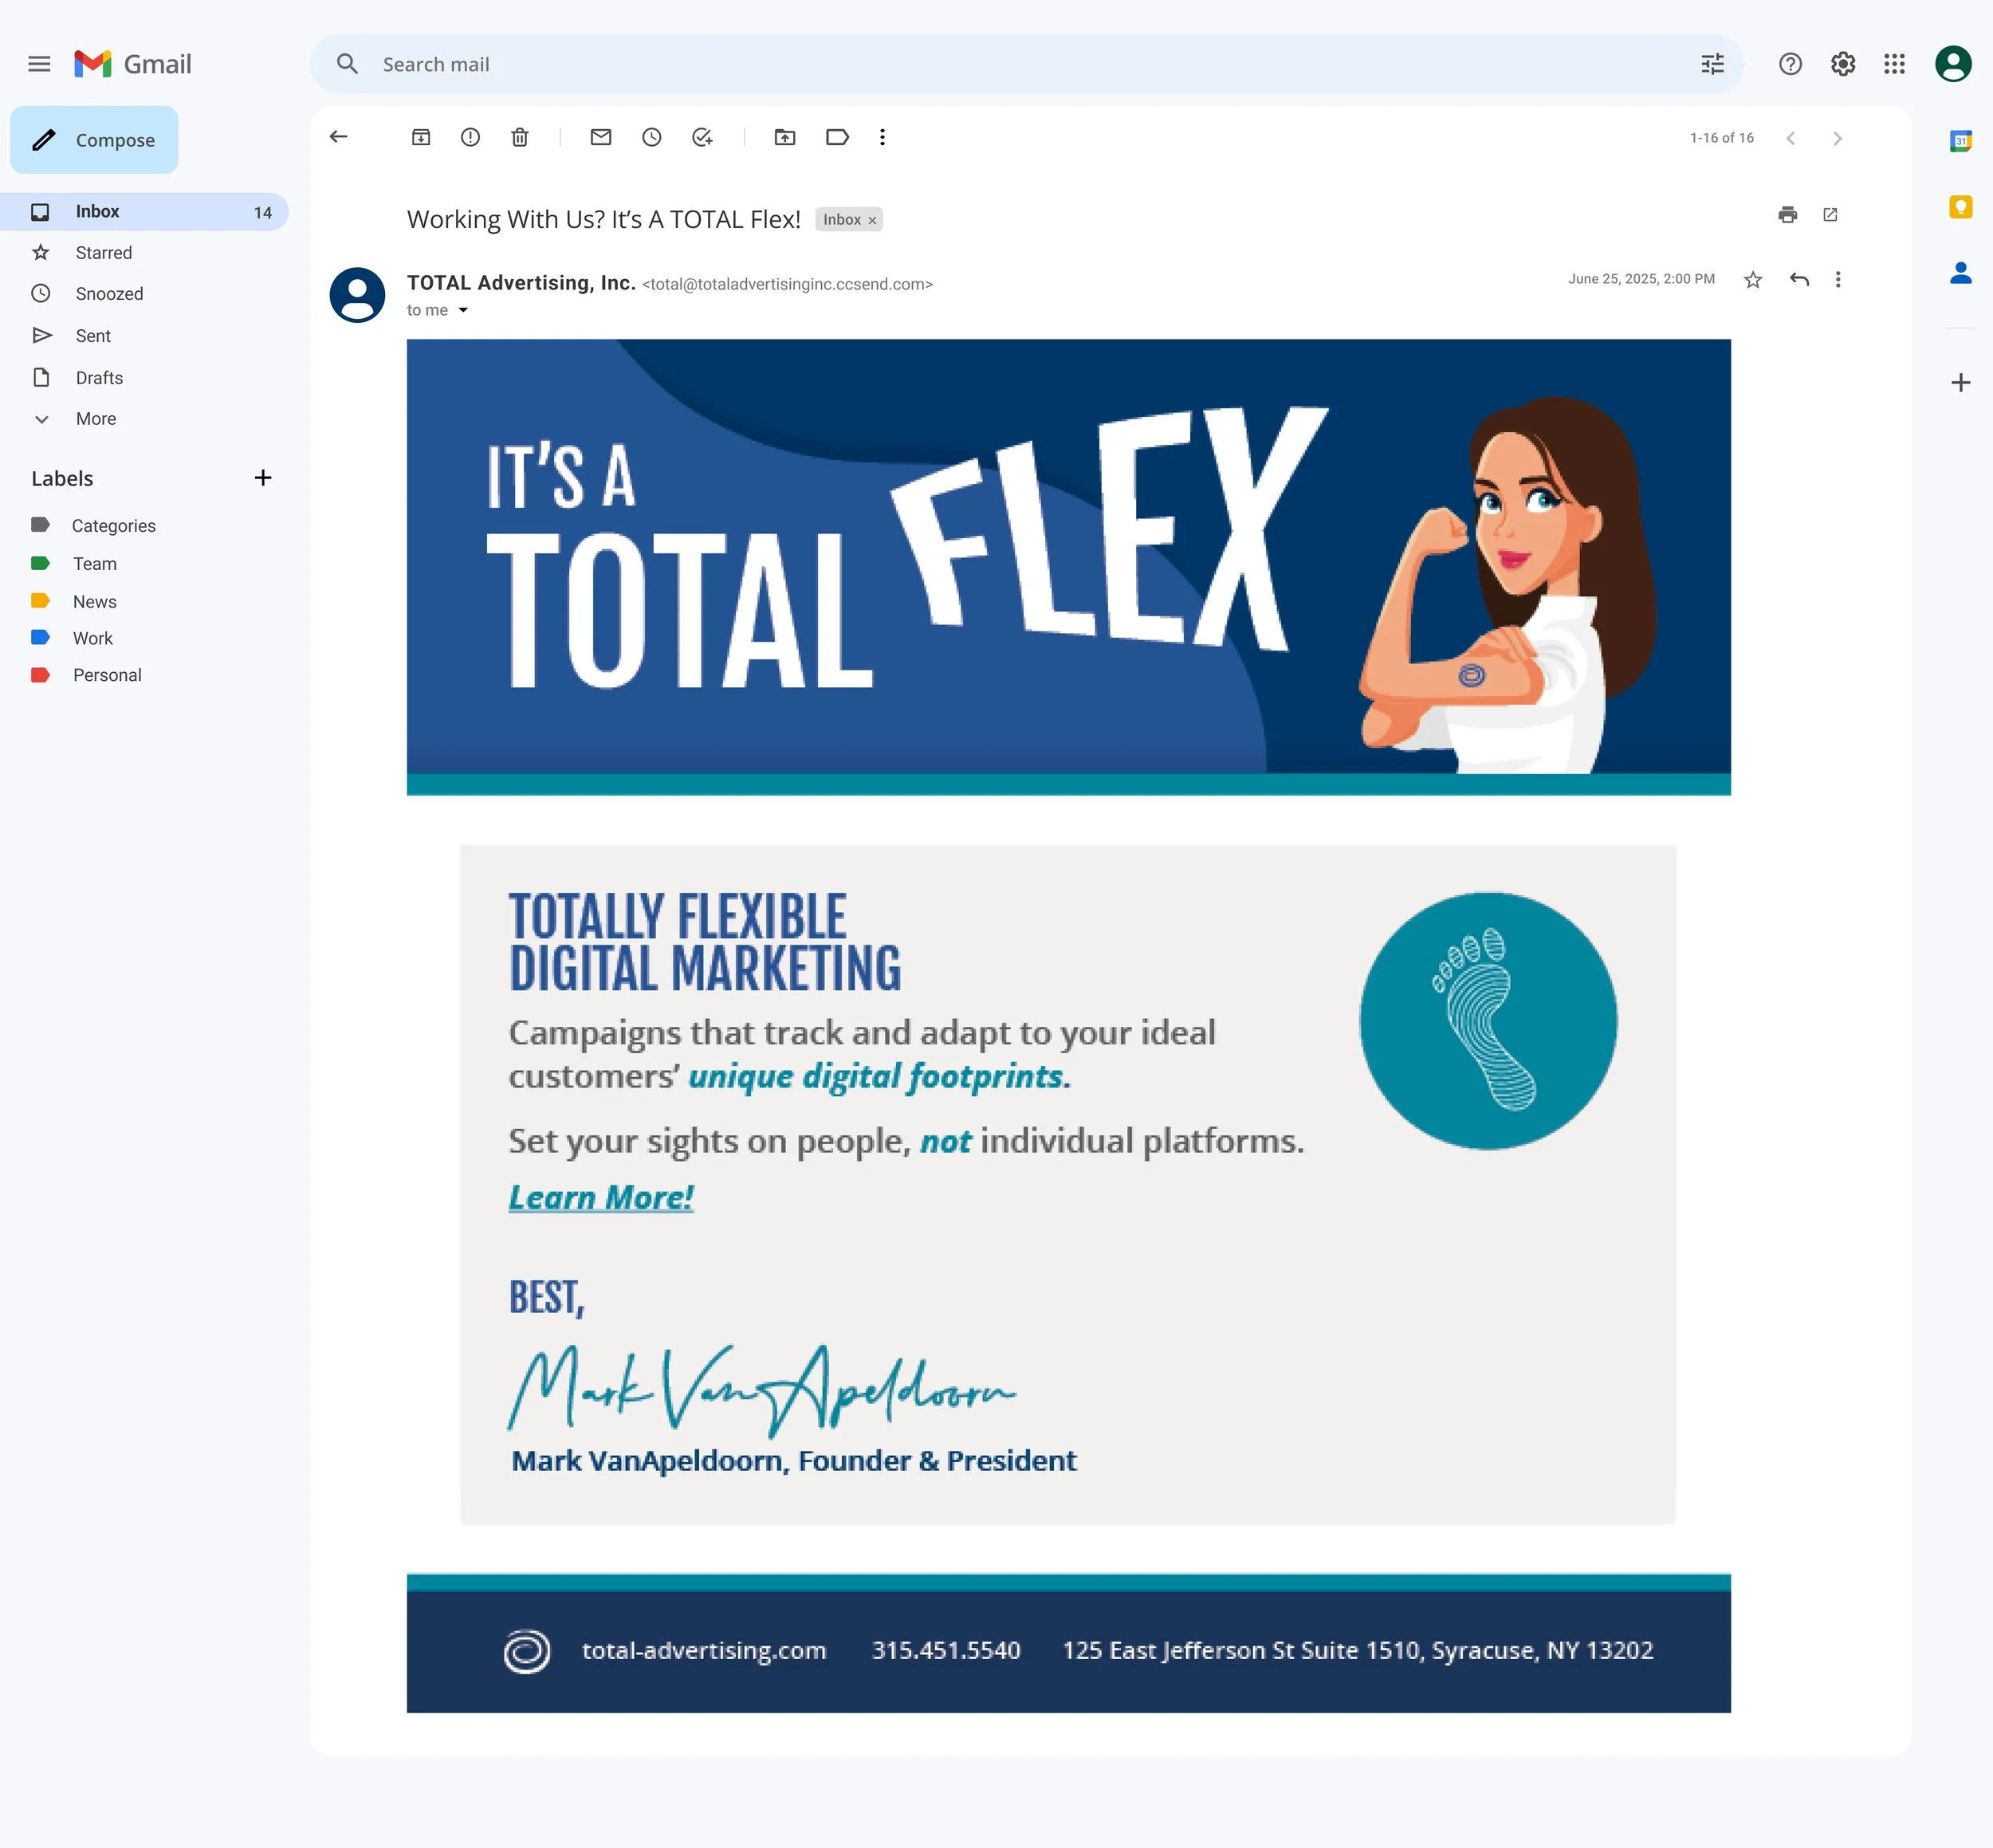Open email in new window
The width and height of the screenshot is (1993, 1848).
(1830, 215)
